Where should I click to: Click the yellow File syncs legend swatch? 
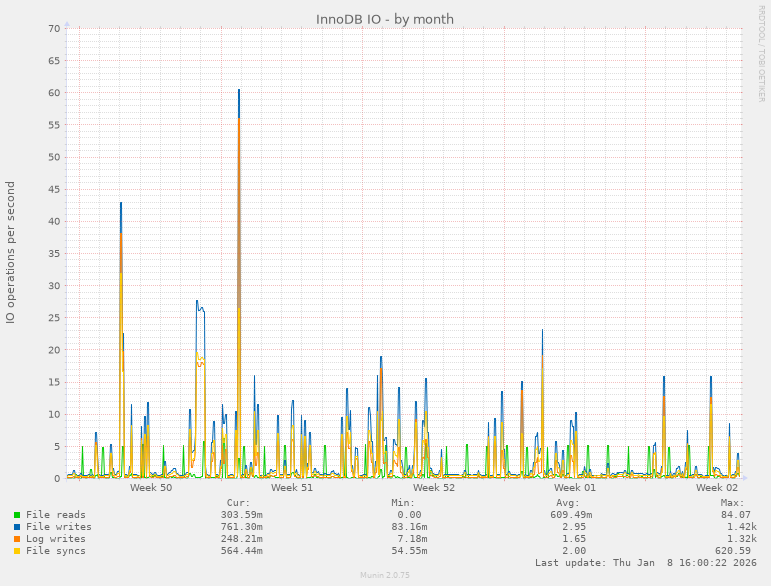coord(17,551)
